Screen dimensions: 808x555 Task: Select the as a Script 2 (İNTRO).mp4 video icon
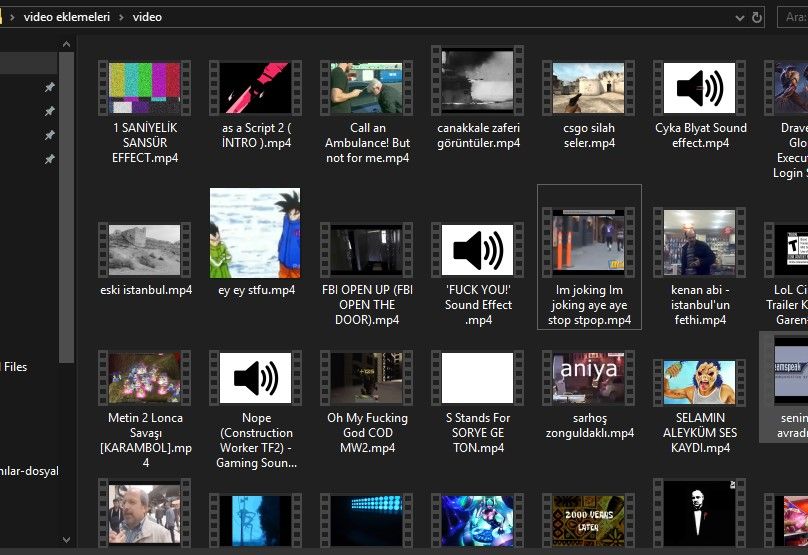click(x=256, y=88)
